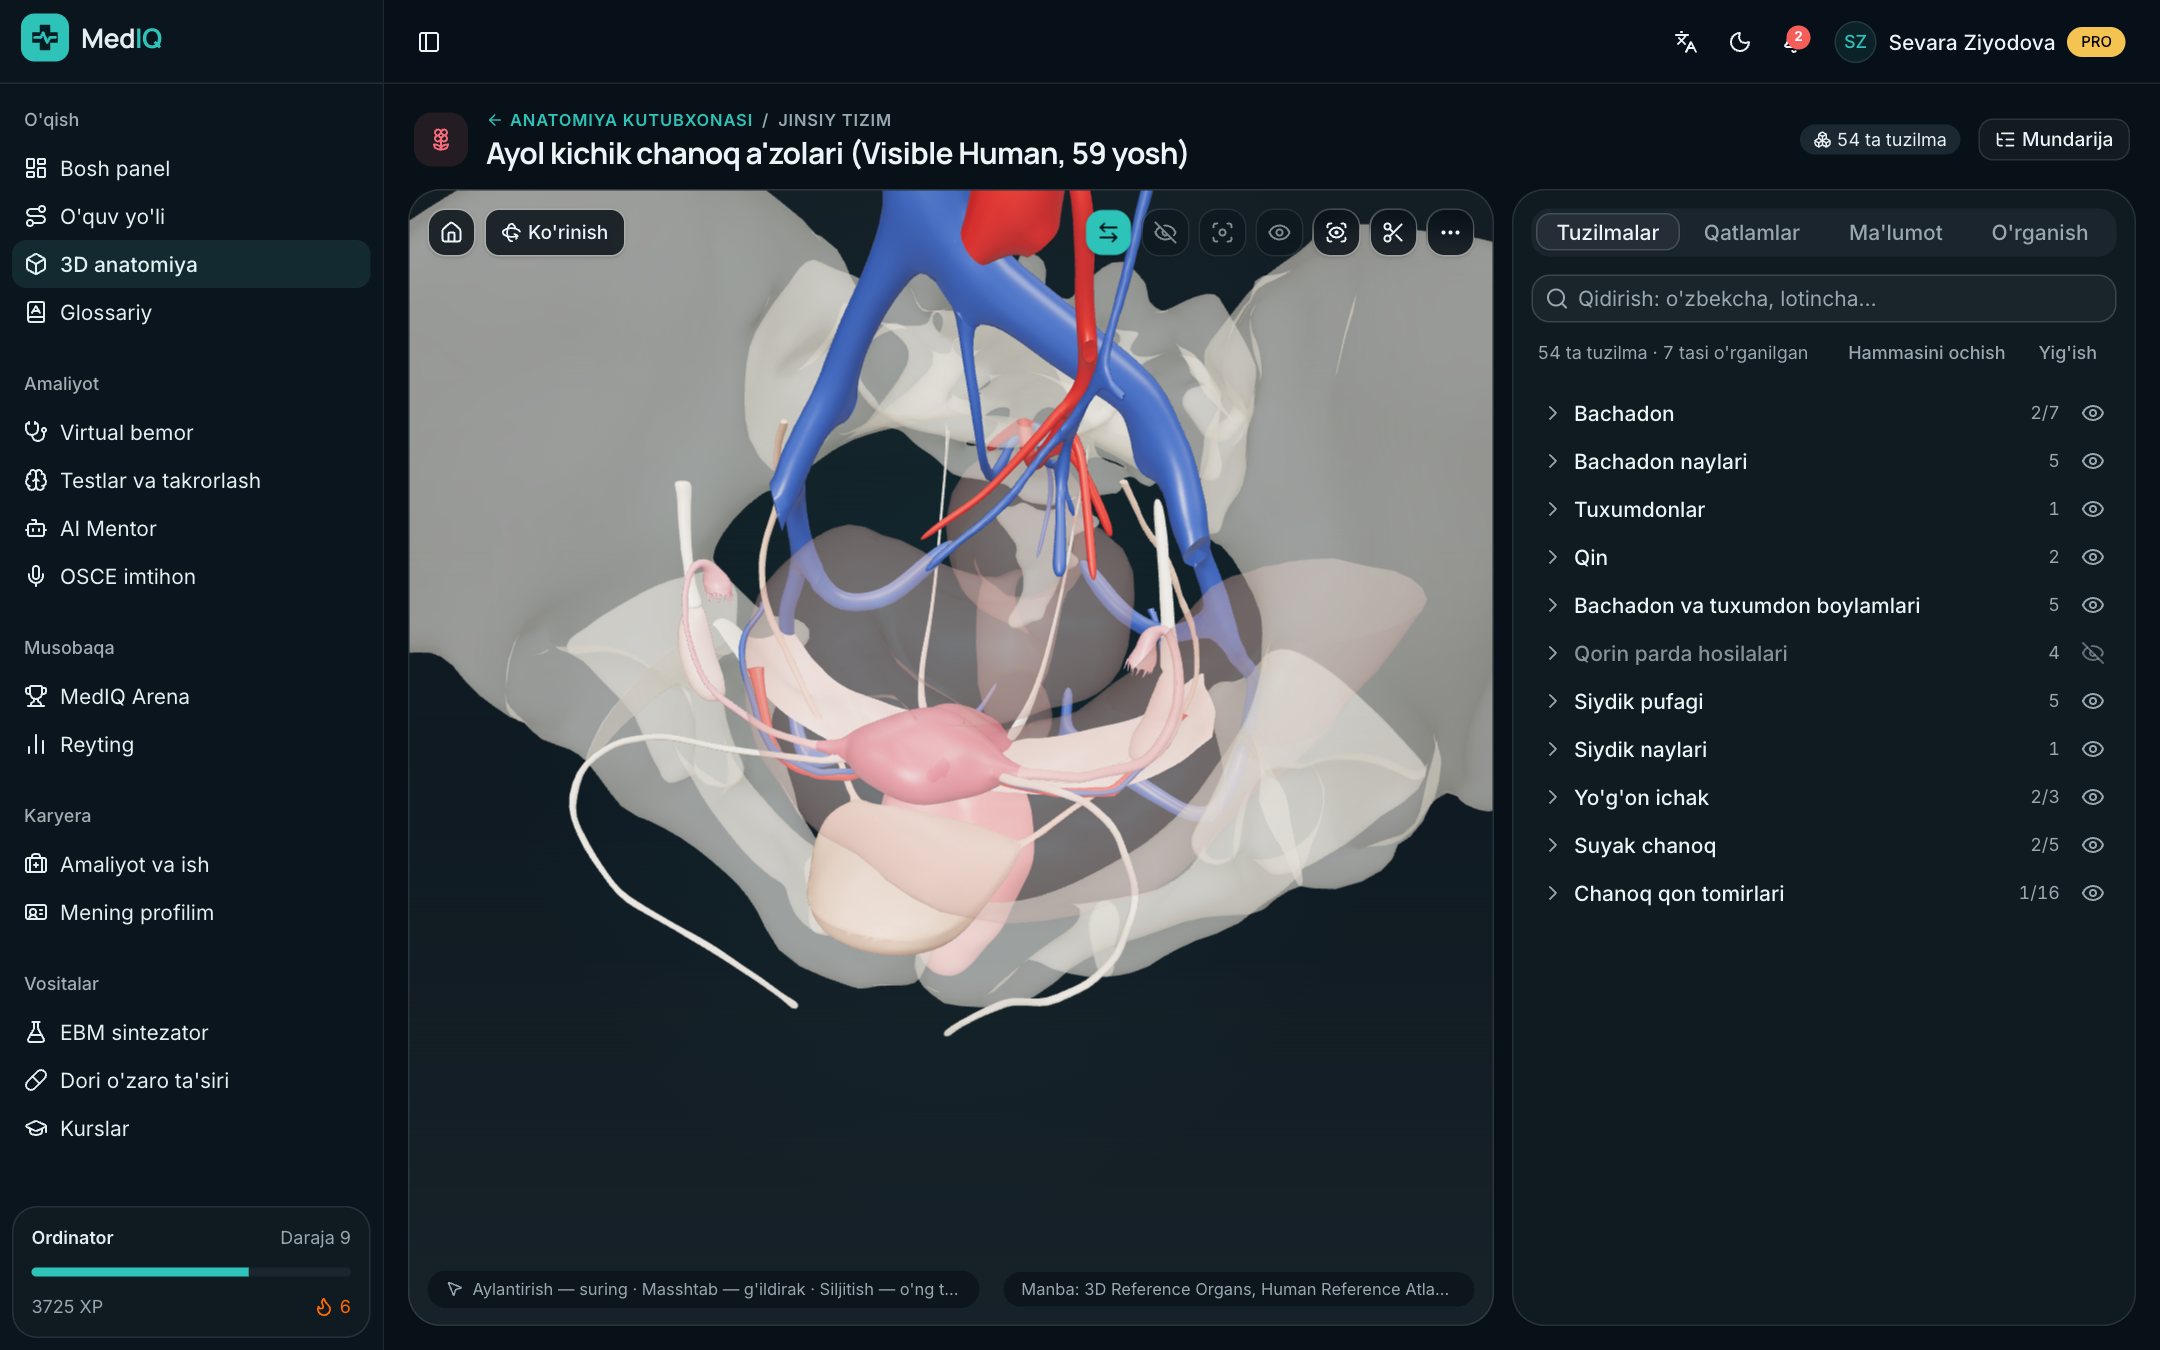Hide the Siydik pufagi structures

(2093, 701)
